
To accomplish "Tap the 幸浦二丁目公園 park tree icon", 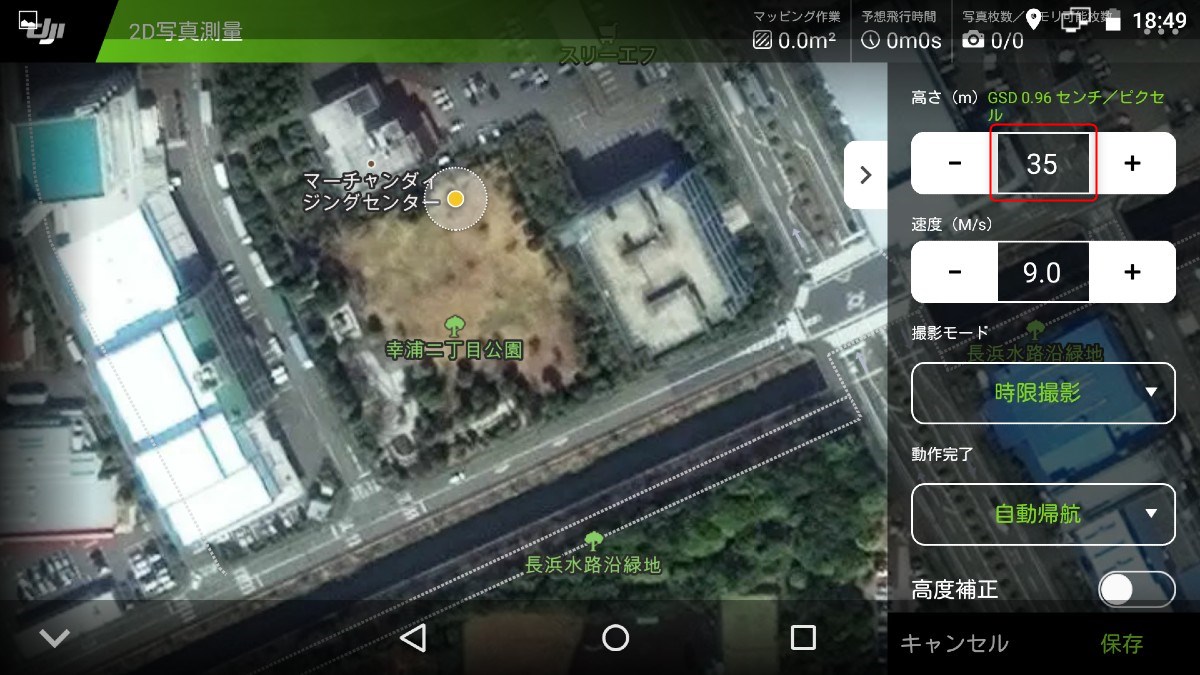I will [x=454, y=325].
